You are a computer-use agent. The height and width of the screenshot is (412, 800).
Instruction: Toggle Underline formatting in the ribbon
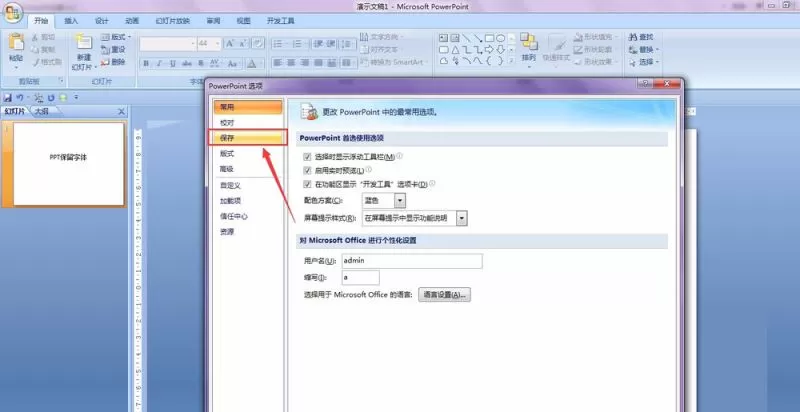point(173,64)
